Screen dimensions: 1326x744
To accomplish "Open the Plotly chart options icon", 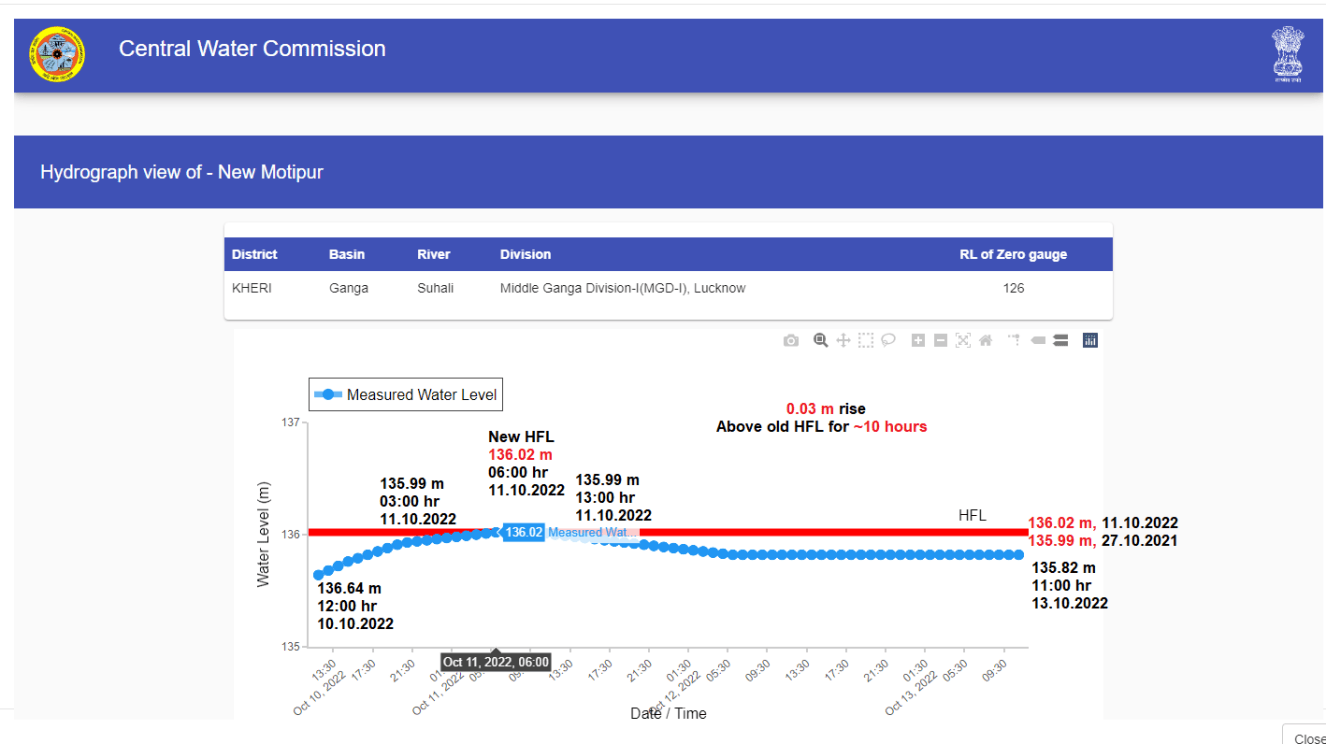I will coord(1089,340).
